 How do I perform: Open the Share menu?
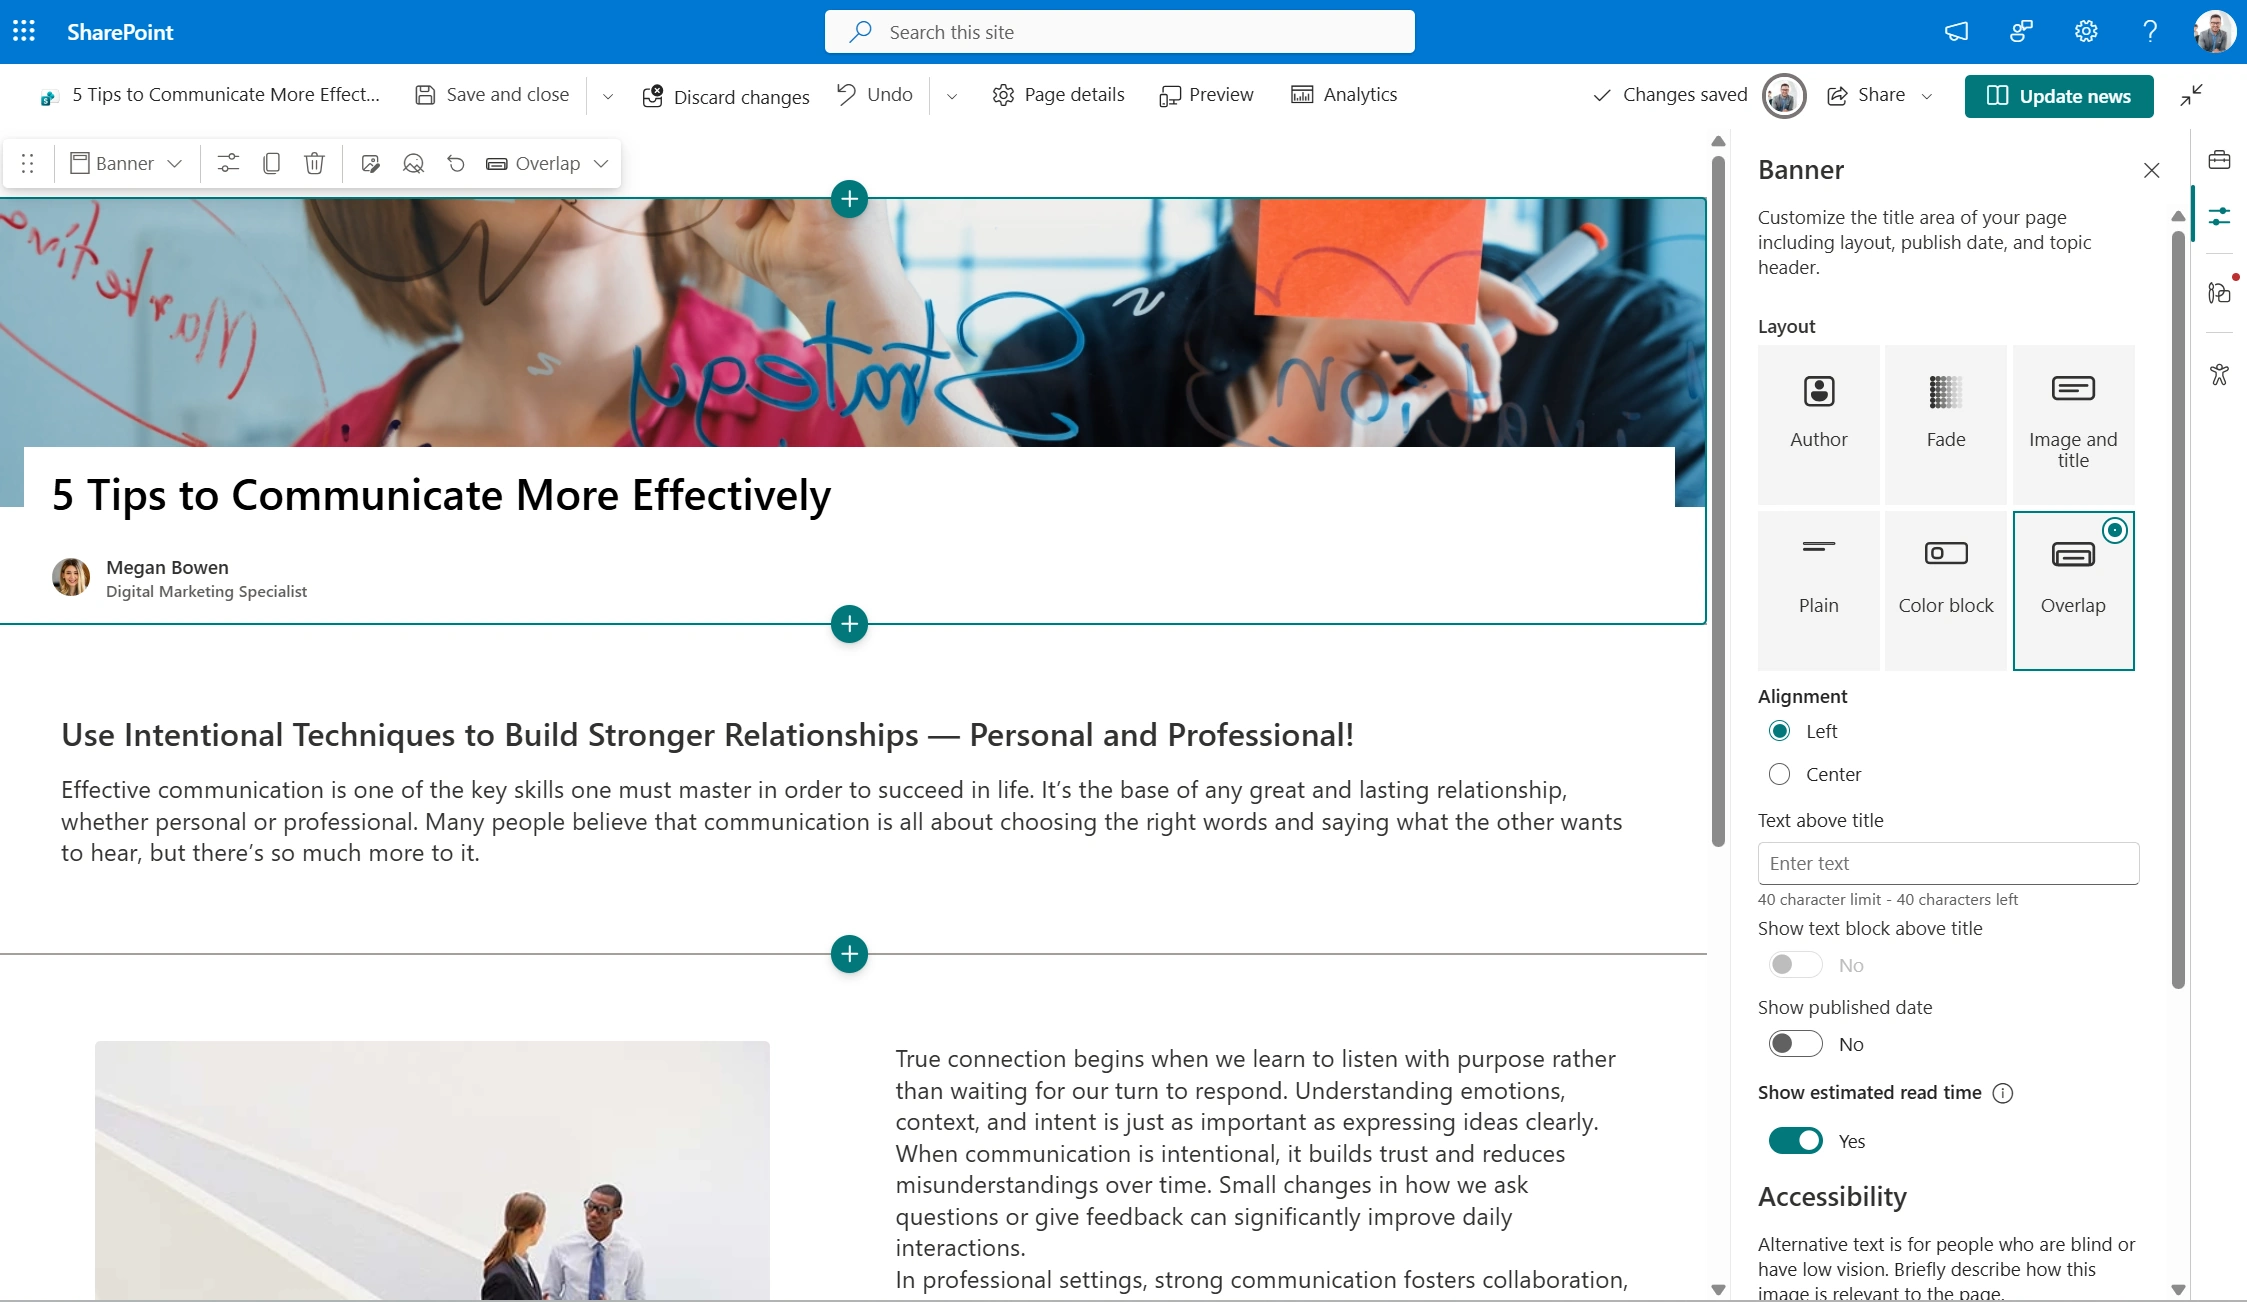(1878, 95)
